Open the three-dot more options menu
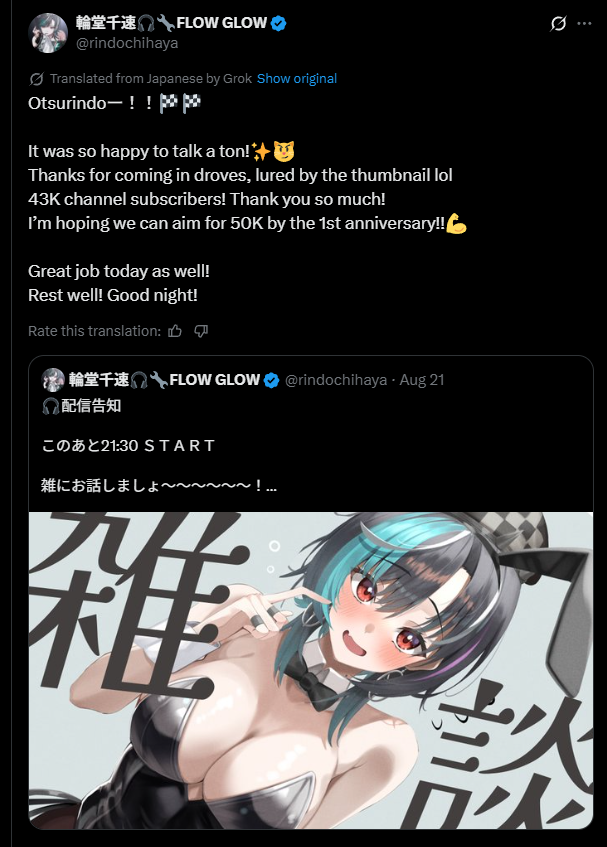Image resolution: width=607 pixels, height=847 pixels. point(584,24)
